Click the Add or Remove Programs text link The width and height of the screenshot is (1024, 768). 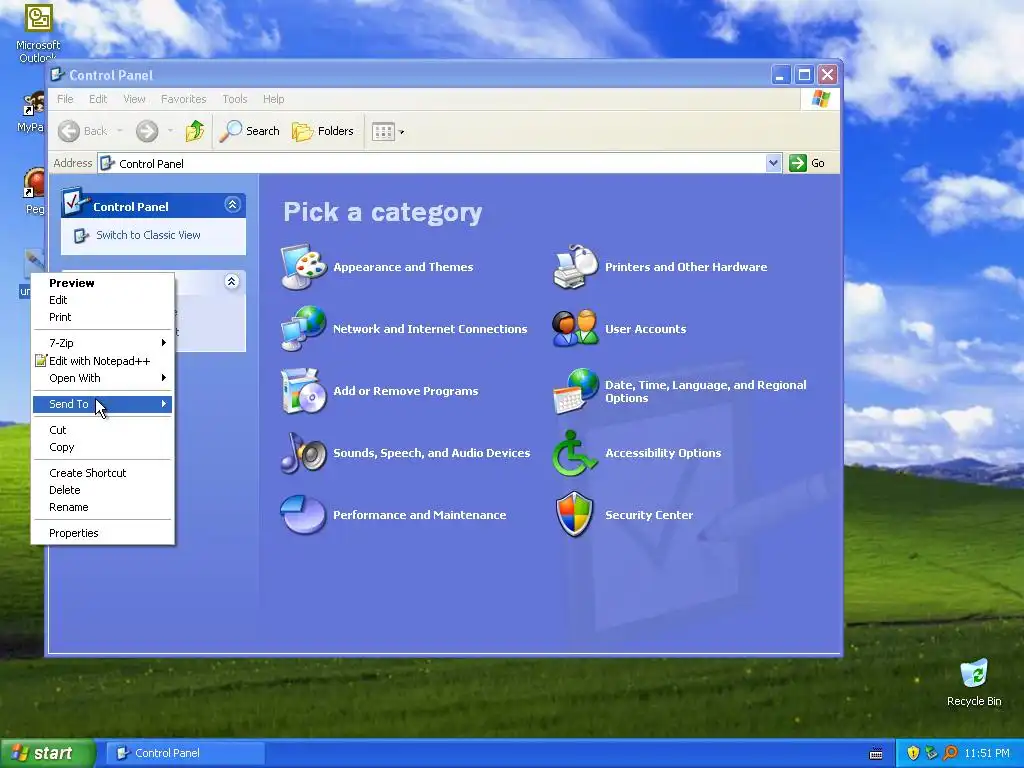(x=406, y=391)
